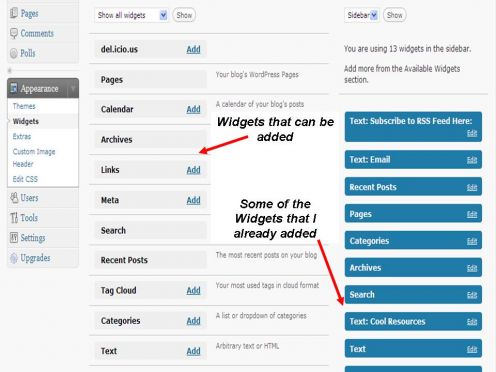Edit the Recent Posts sidebar widget
496x372 pixels.
472,187
